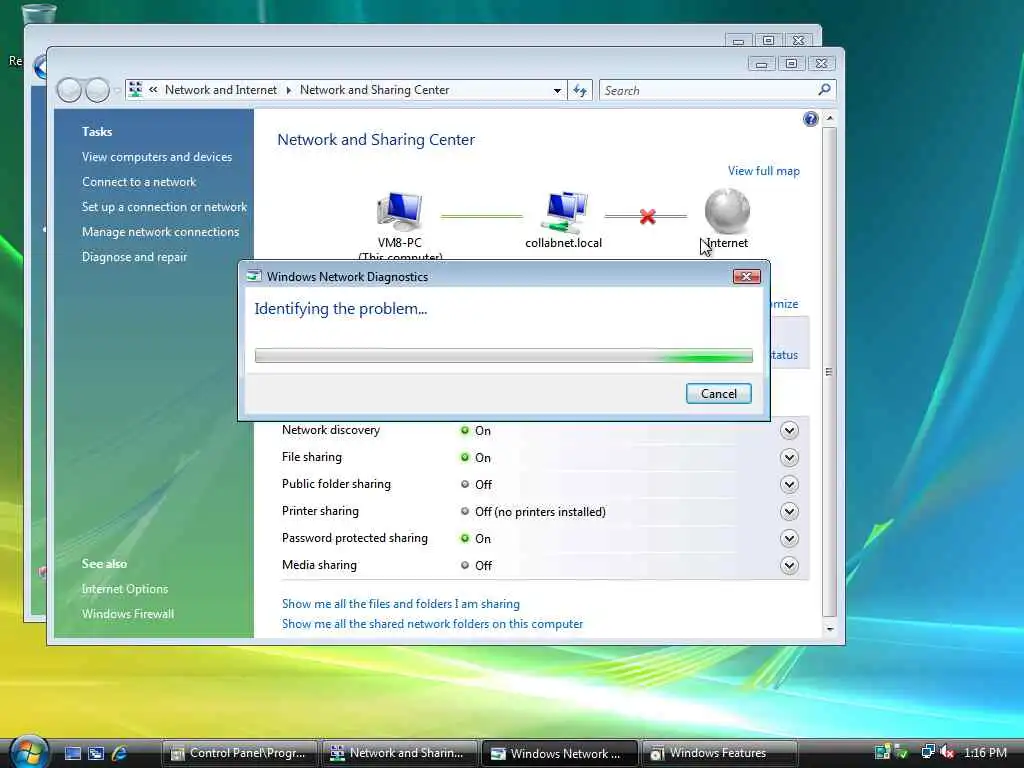The width and height of the screenshot is (1024, 768).
Task: Show all files and folders I am sharing
Action: 400,604
